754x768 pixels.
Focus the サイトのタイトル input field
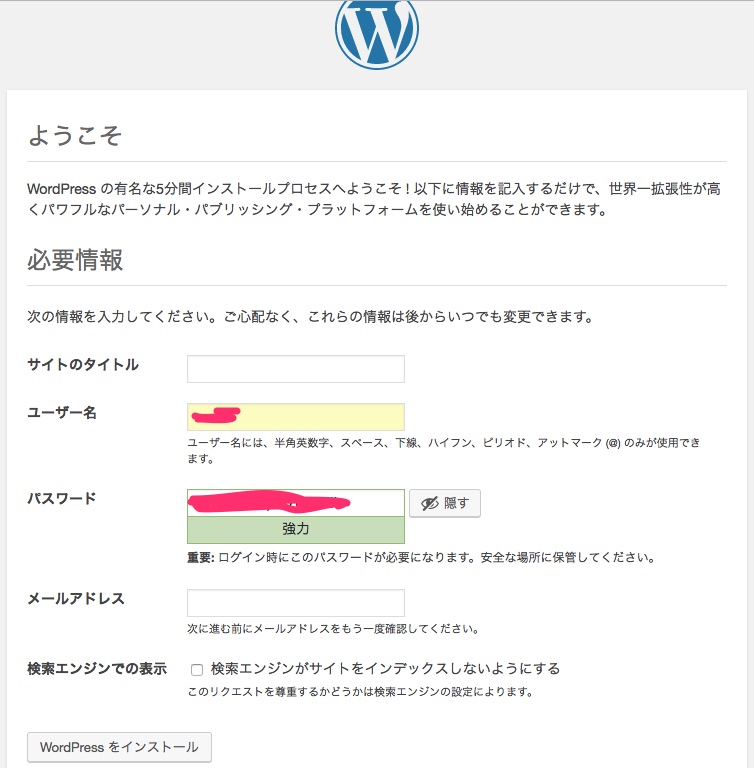pos(296,369)
